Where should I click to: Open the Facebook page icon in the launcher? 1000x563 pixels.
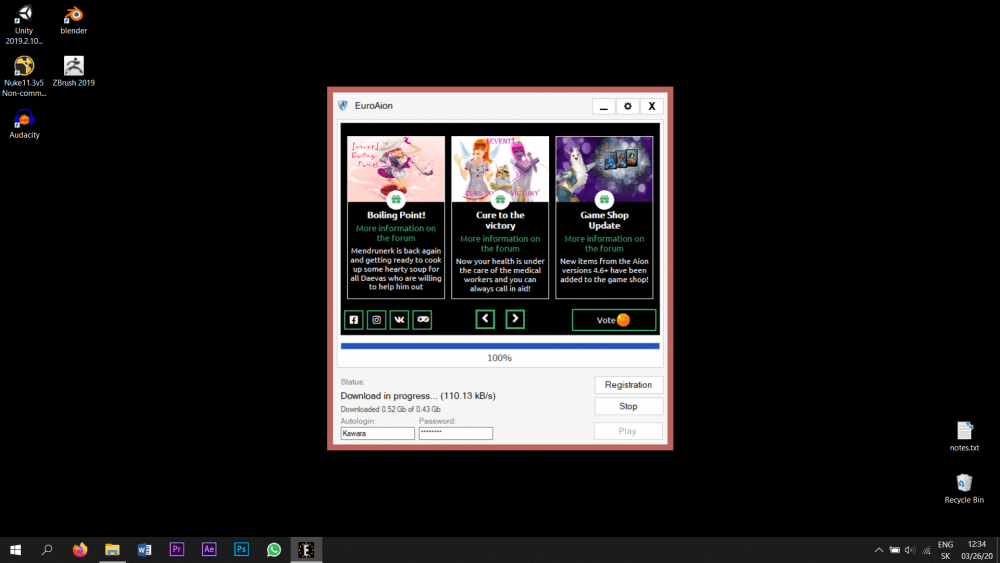point(353,320)
